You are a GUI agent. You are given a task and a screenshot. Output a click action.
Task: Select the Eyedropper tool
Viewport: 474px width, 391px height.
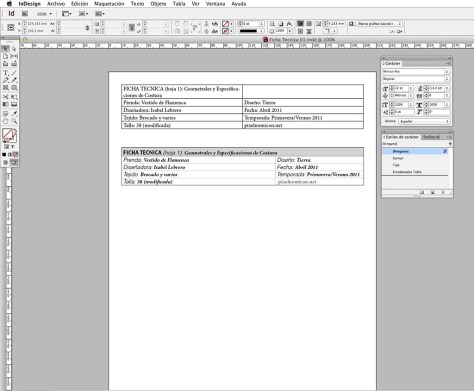(x=14, y=114)
